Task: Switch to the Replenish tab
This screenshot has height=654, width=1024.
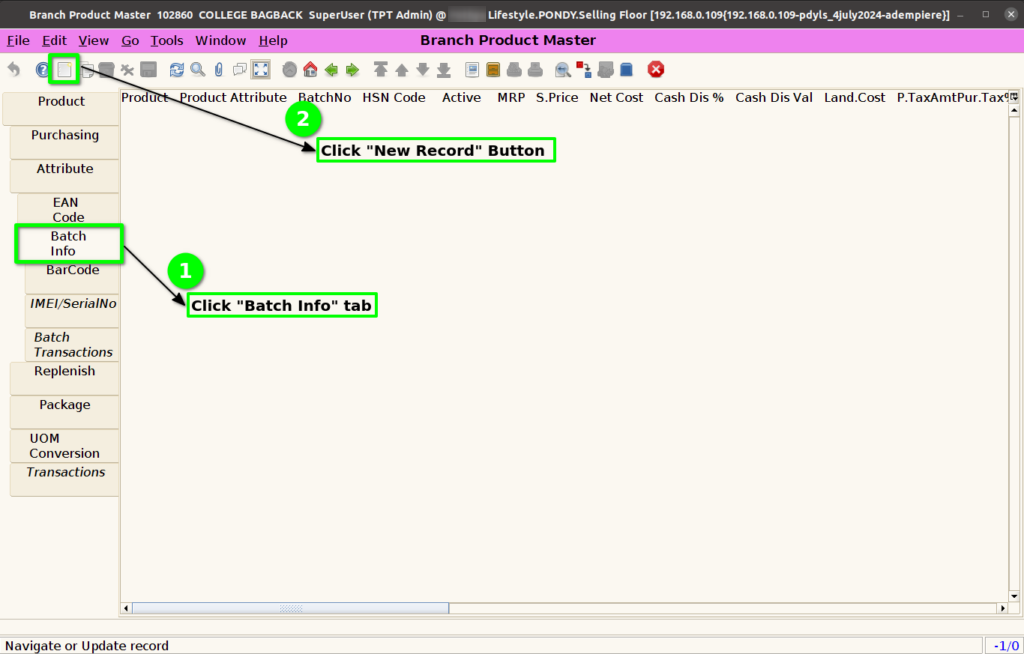Action: click(x=65, y=378)
